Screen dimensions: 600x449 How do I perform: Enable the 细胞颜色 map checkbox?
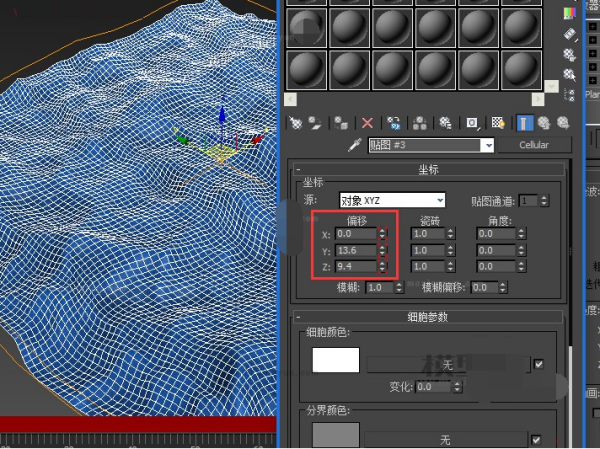[539, 364]
